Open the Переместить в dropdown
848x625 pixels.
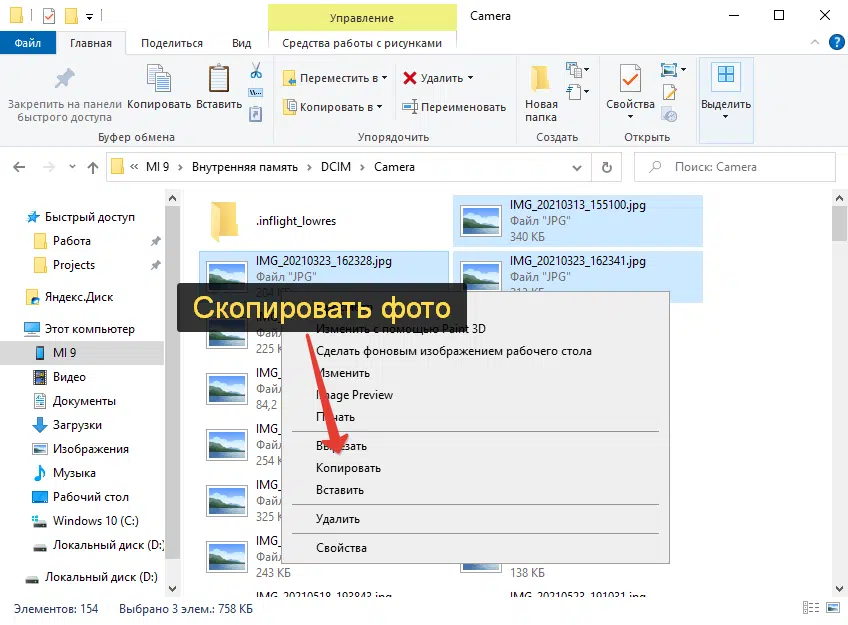[x=335, y=78]
